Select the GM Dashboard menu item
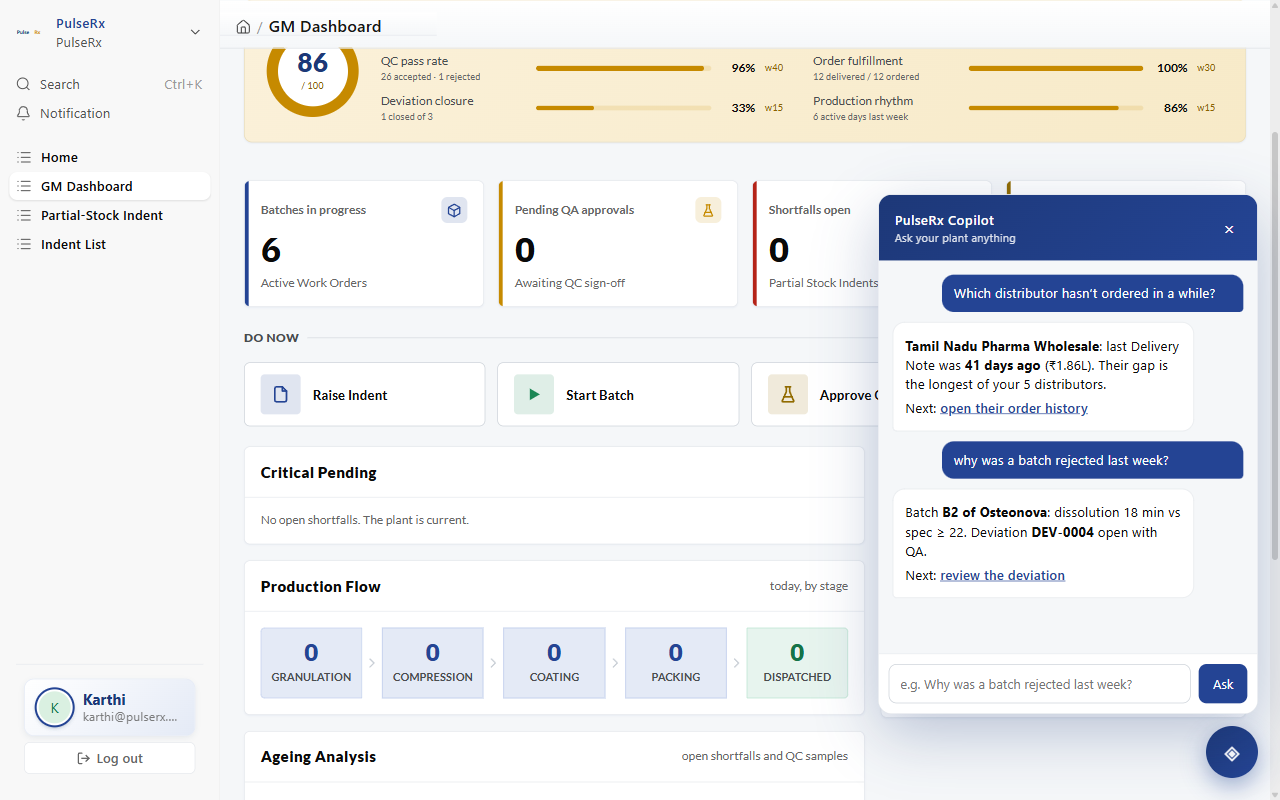 (x=110, y=187)
